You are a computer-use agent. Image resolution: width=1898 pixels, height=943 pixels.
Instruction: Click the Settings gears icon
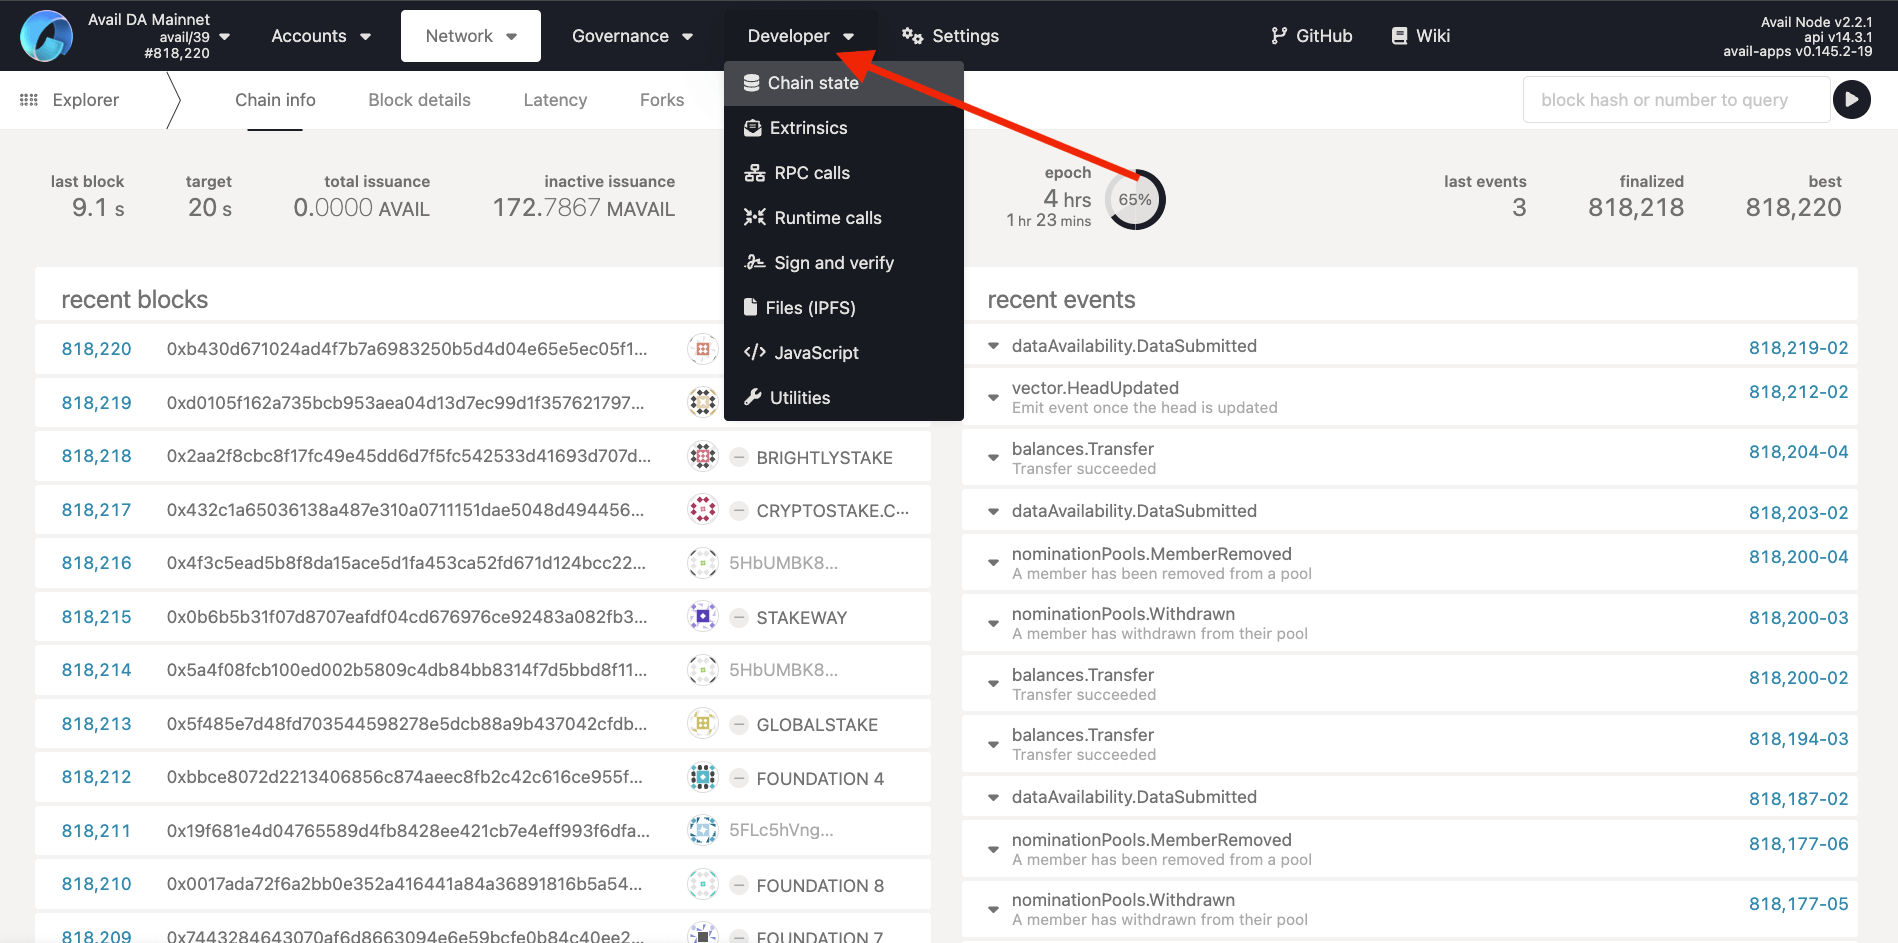(911, 36)
